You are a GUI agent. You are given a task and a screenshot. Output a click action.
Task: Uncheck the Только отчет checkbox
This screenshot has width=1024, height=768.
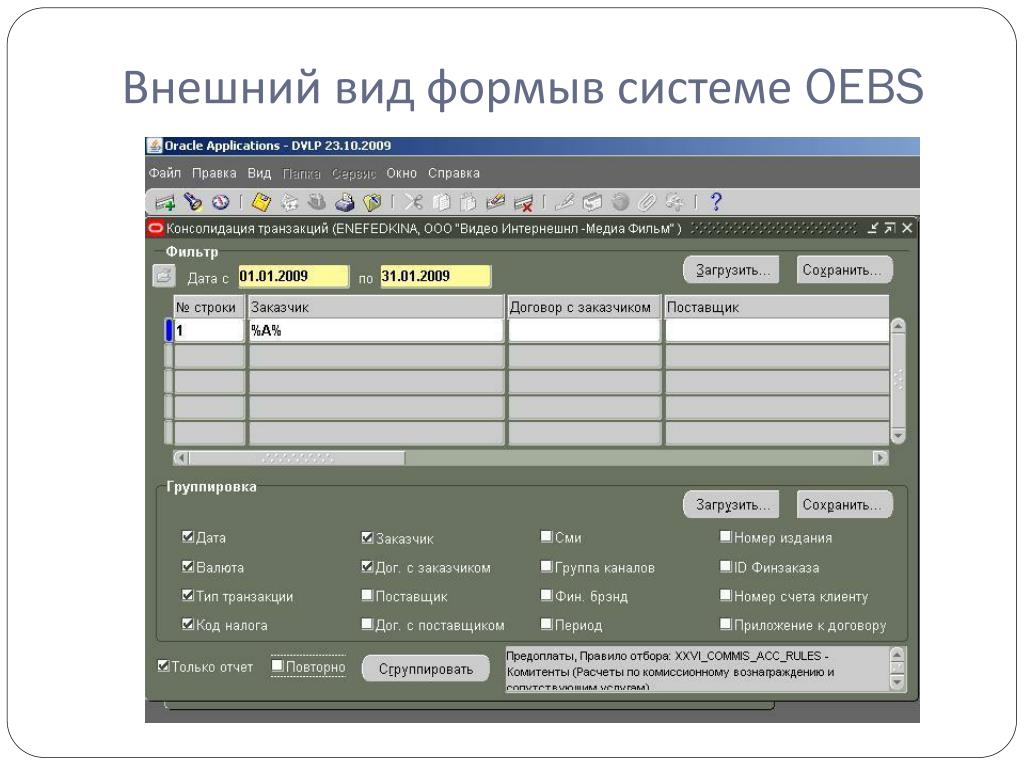point(163,665)
